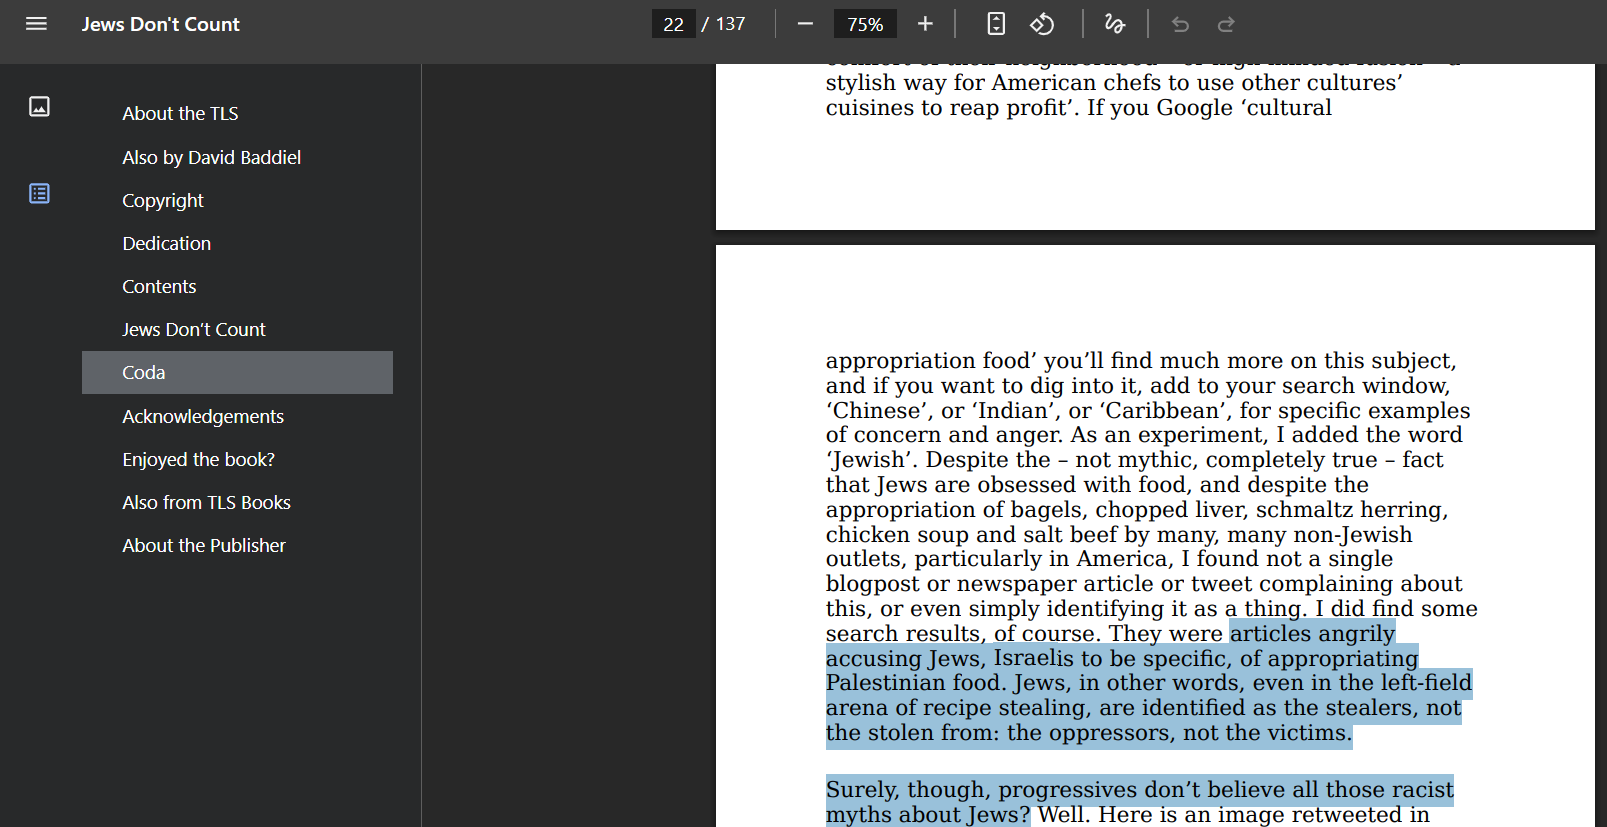Redo the last annotation
Image resolution: width=1607 pixels, height=827 pixels.
[1226, 24]
